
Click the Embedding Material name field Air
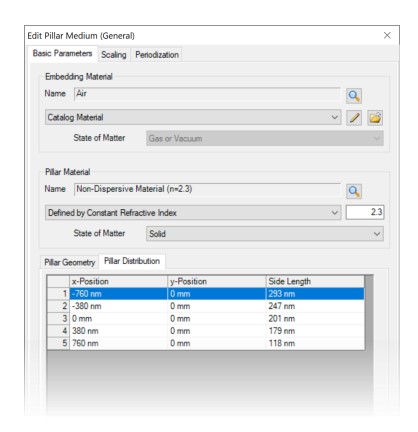(x=207, y=94)
